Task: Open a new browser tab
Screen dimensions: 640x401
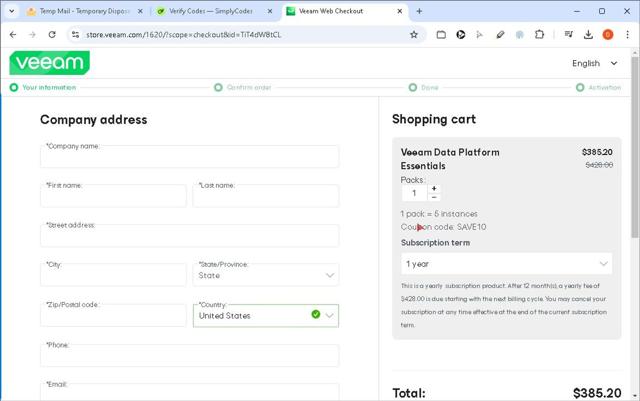Action: (x=419, y=11)
